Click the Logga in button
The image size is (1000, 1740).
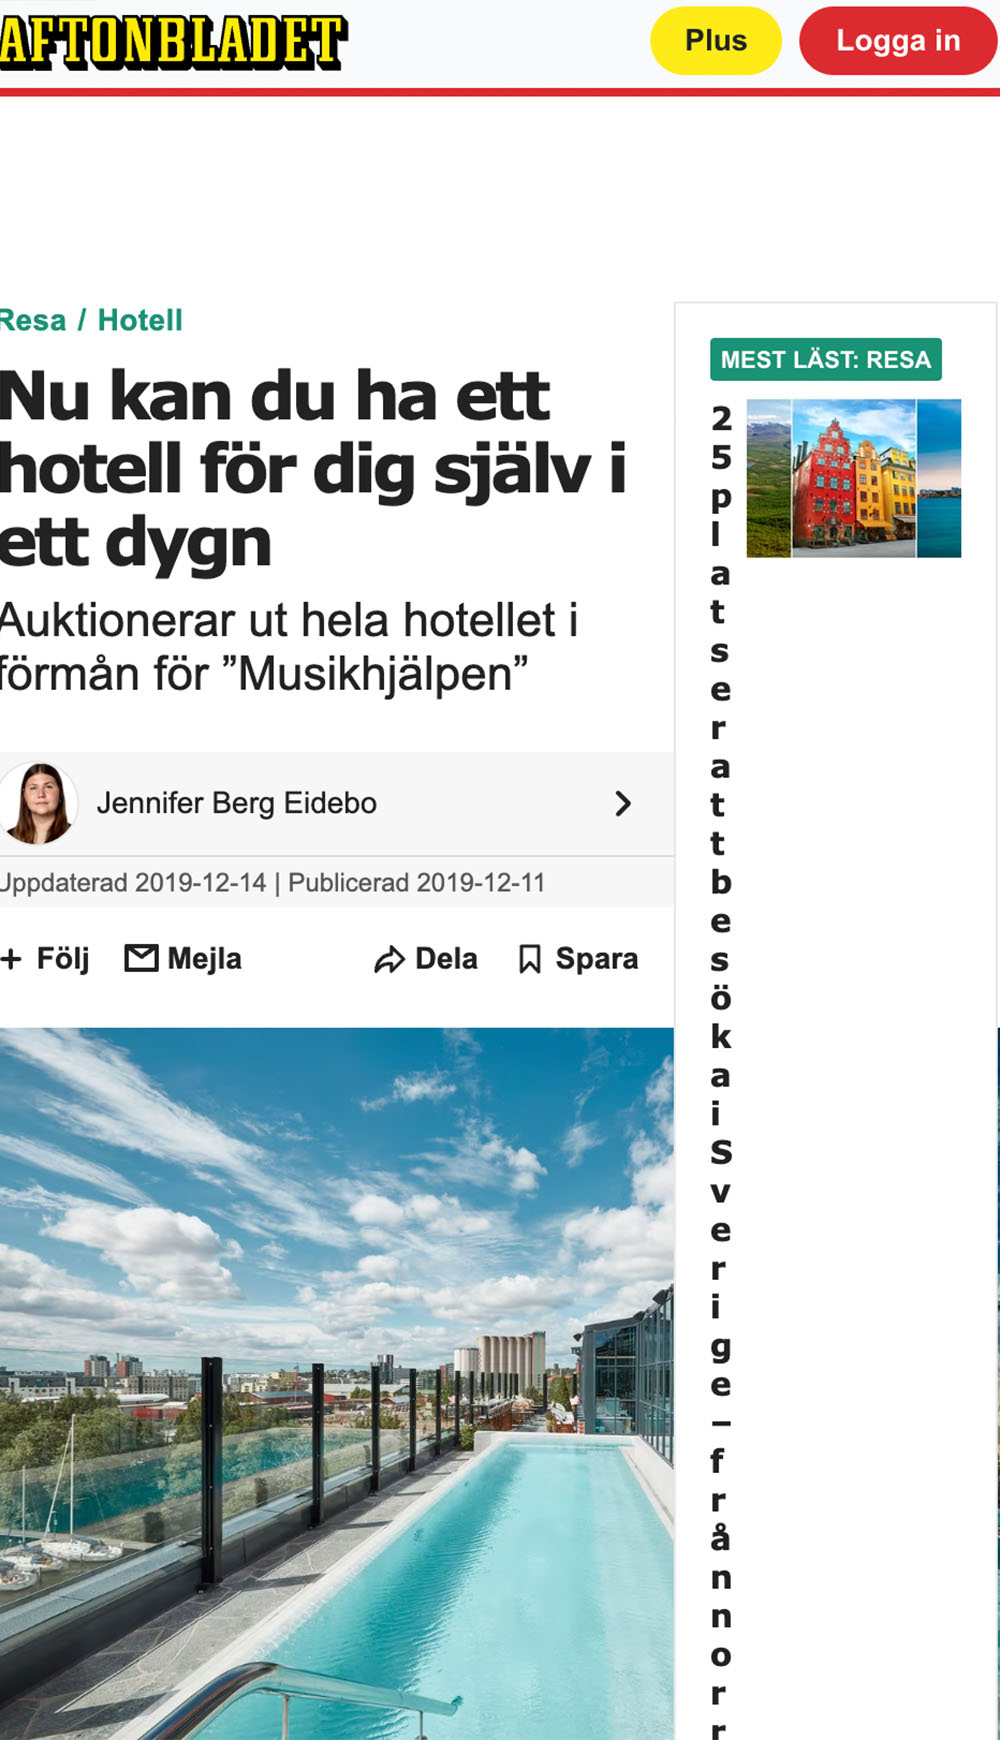[898, 41]
